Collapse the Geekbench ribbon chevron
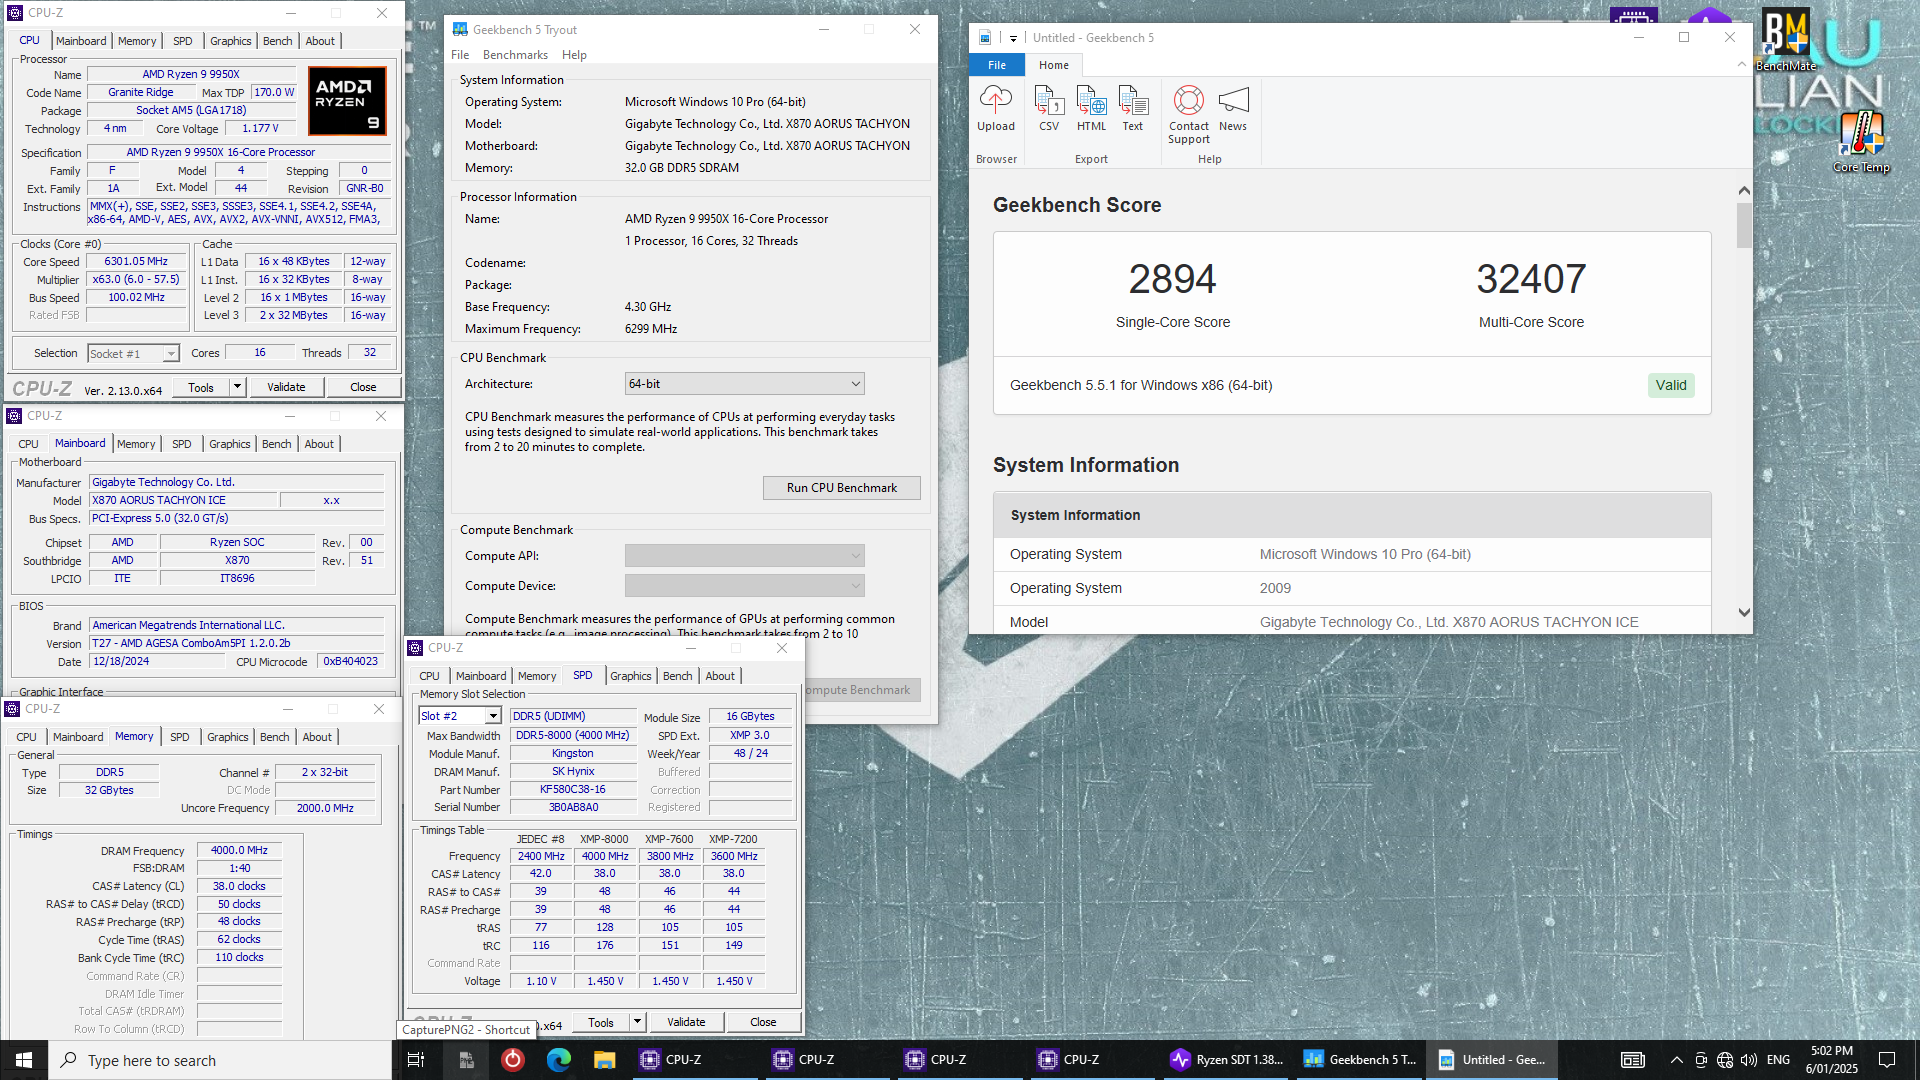The image size is (1920, 1080). coord(1742,64)
